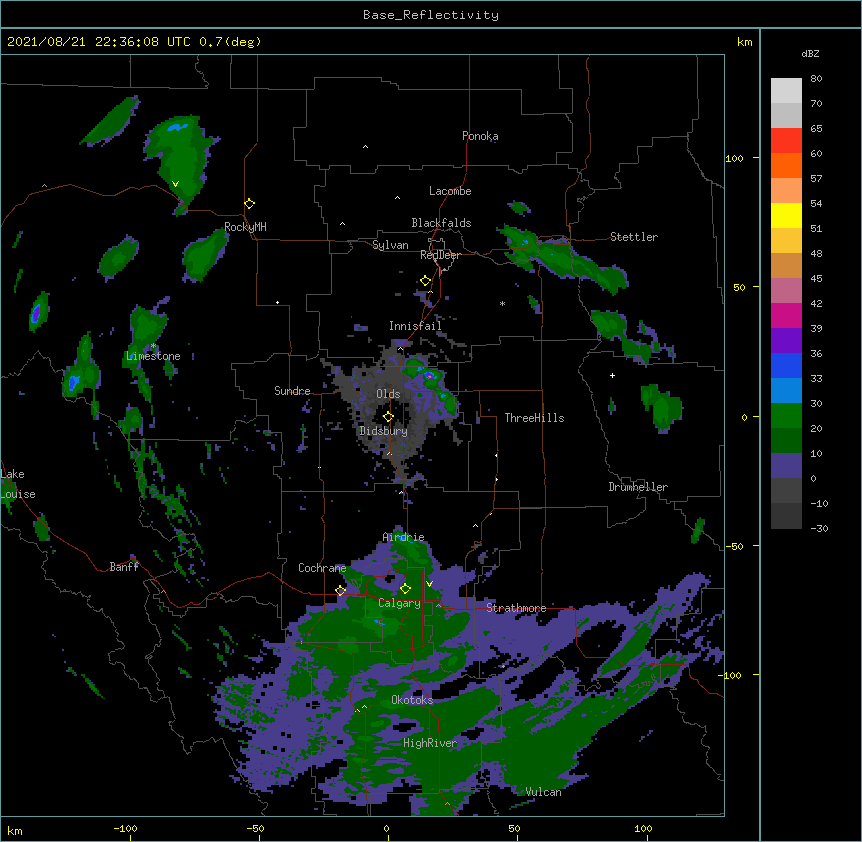Click the yellow V marker east of Calgary

tap(429, 584)
